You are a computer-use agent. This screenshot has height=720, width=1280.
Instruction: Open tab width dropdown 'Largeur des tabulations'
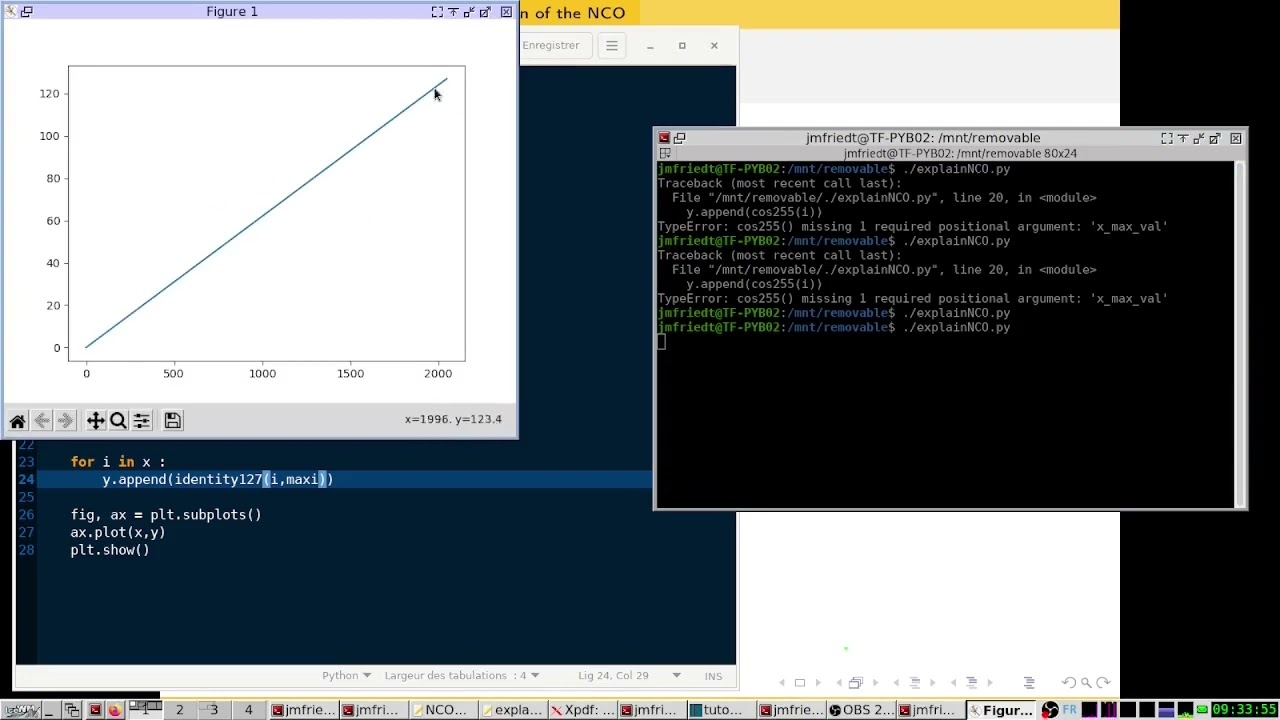click(x=462, y=676)
